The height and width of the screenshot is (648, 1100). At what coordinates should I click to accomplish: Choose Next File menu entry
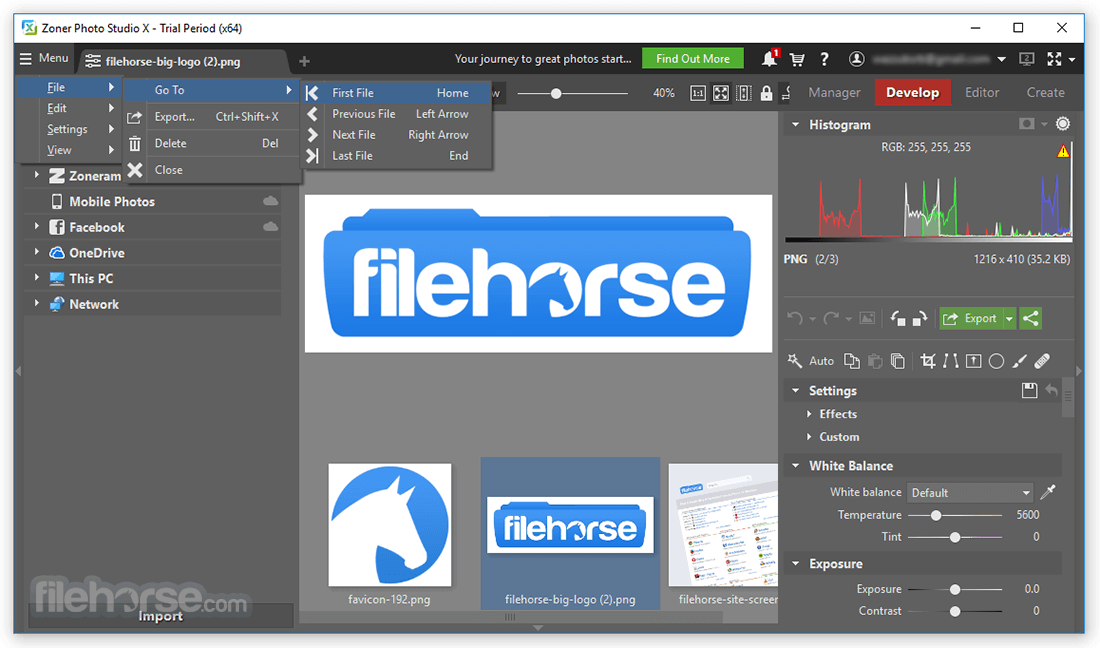[397, 135]
